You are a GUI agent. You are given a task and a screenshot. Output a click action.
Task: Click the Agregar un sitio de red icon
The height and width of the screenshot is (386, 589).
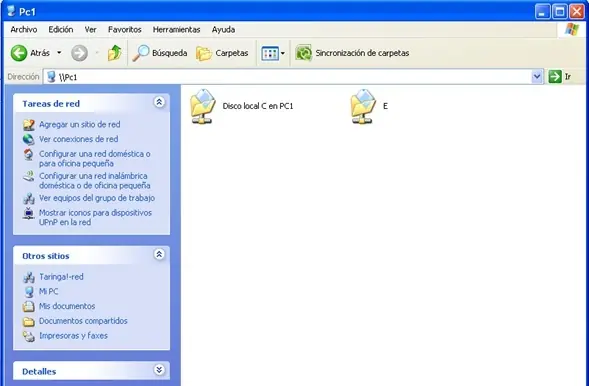(29, 125)
